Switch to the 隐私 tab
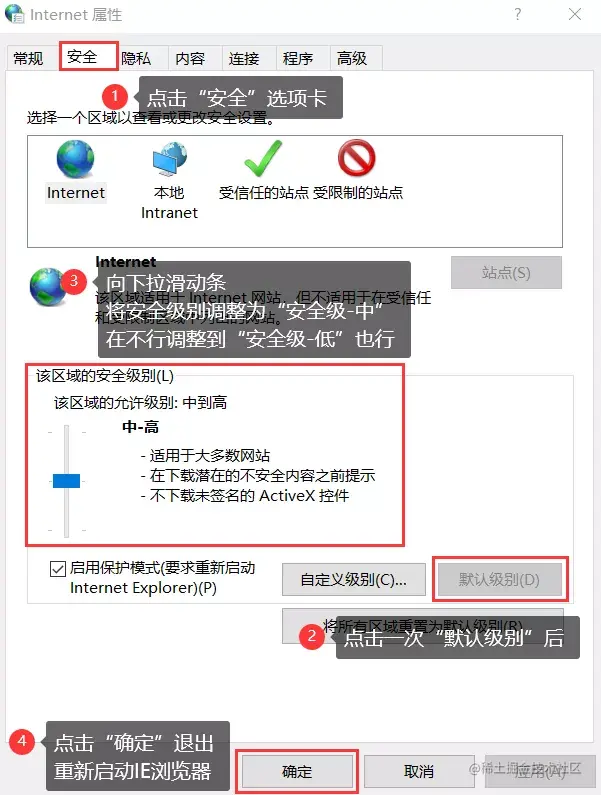This screenshot has height=795, width=601. [136, 58]
